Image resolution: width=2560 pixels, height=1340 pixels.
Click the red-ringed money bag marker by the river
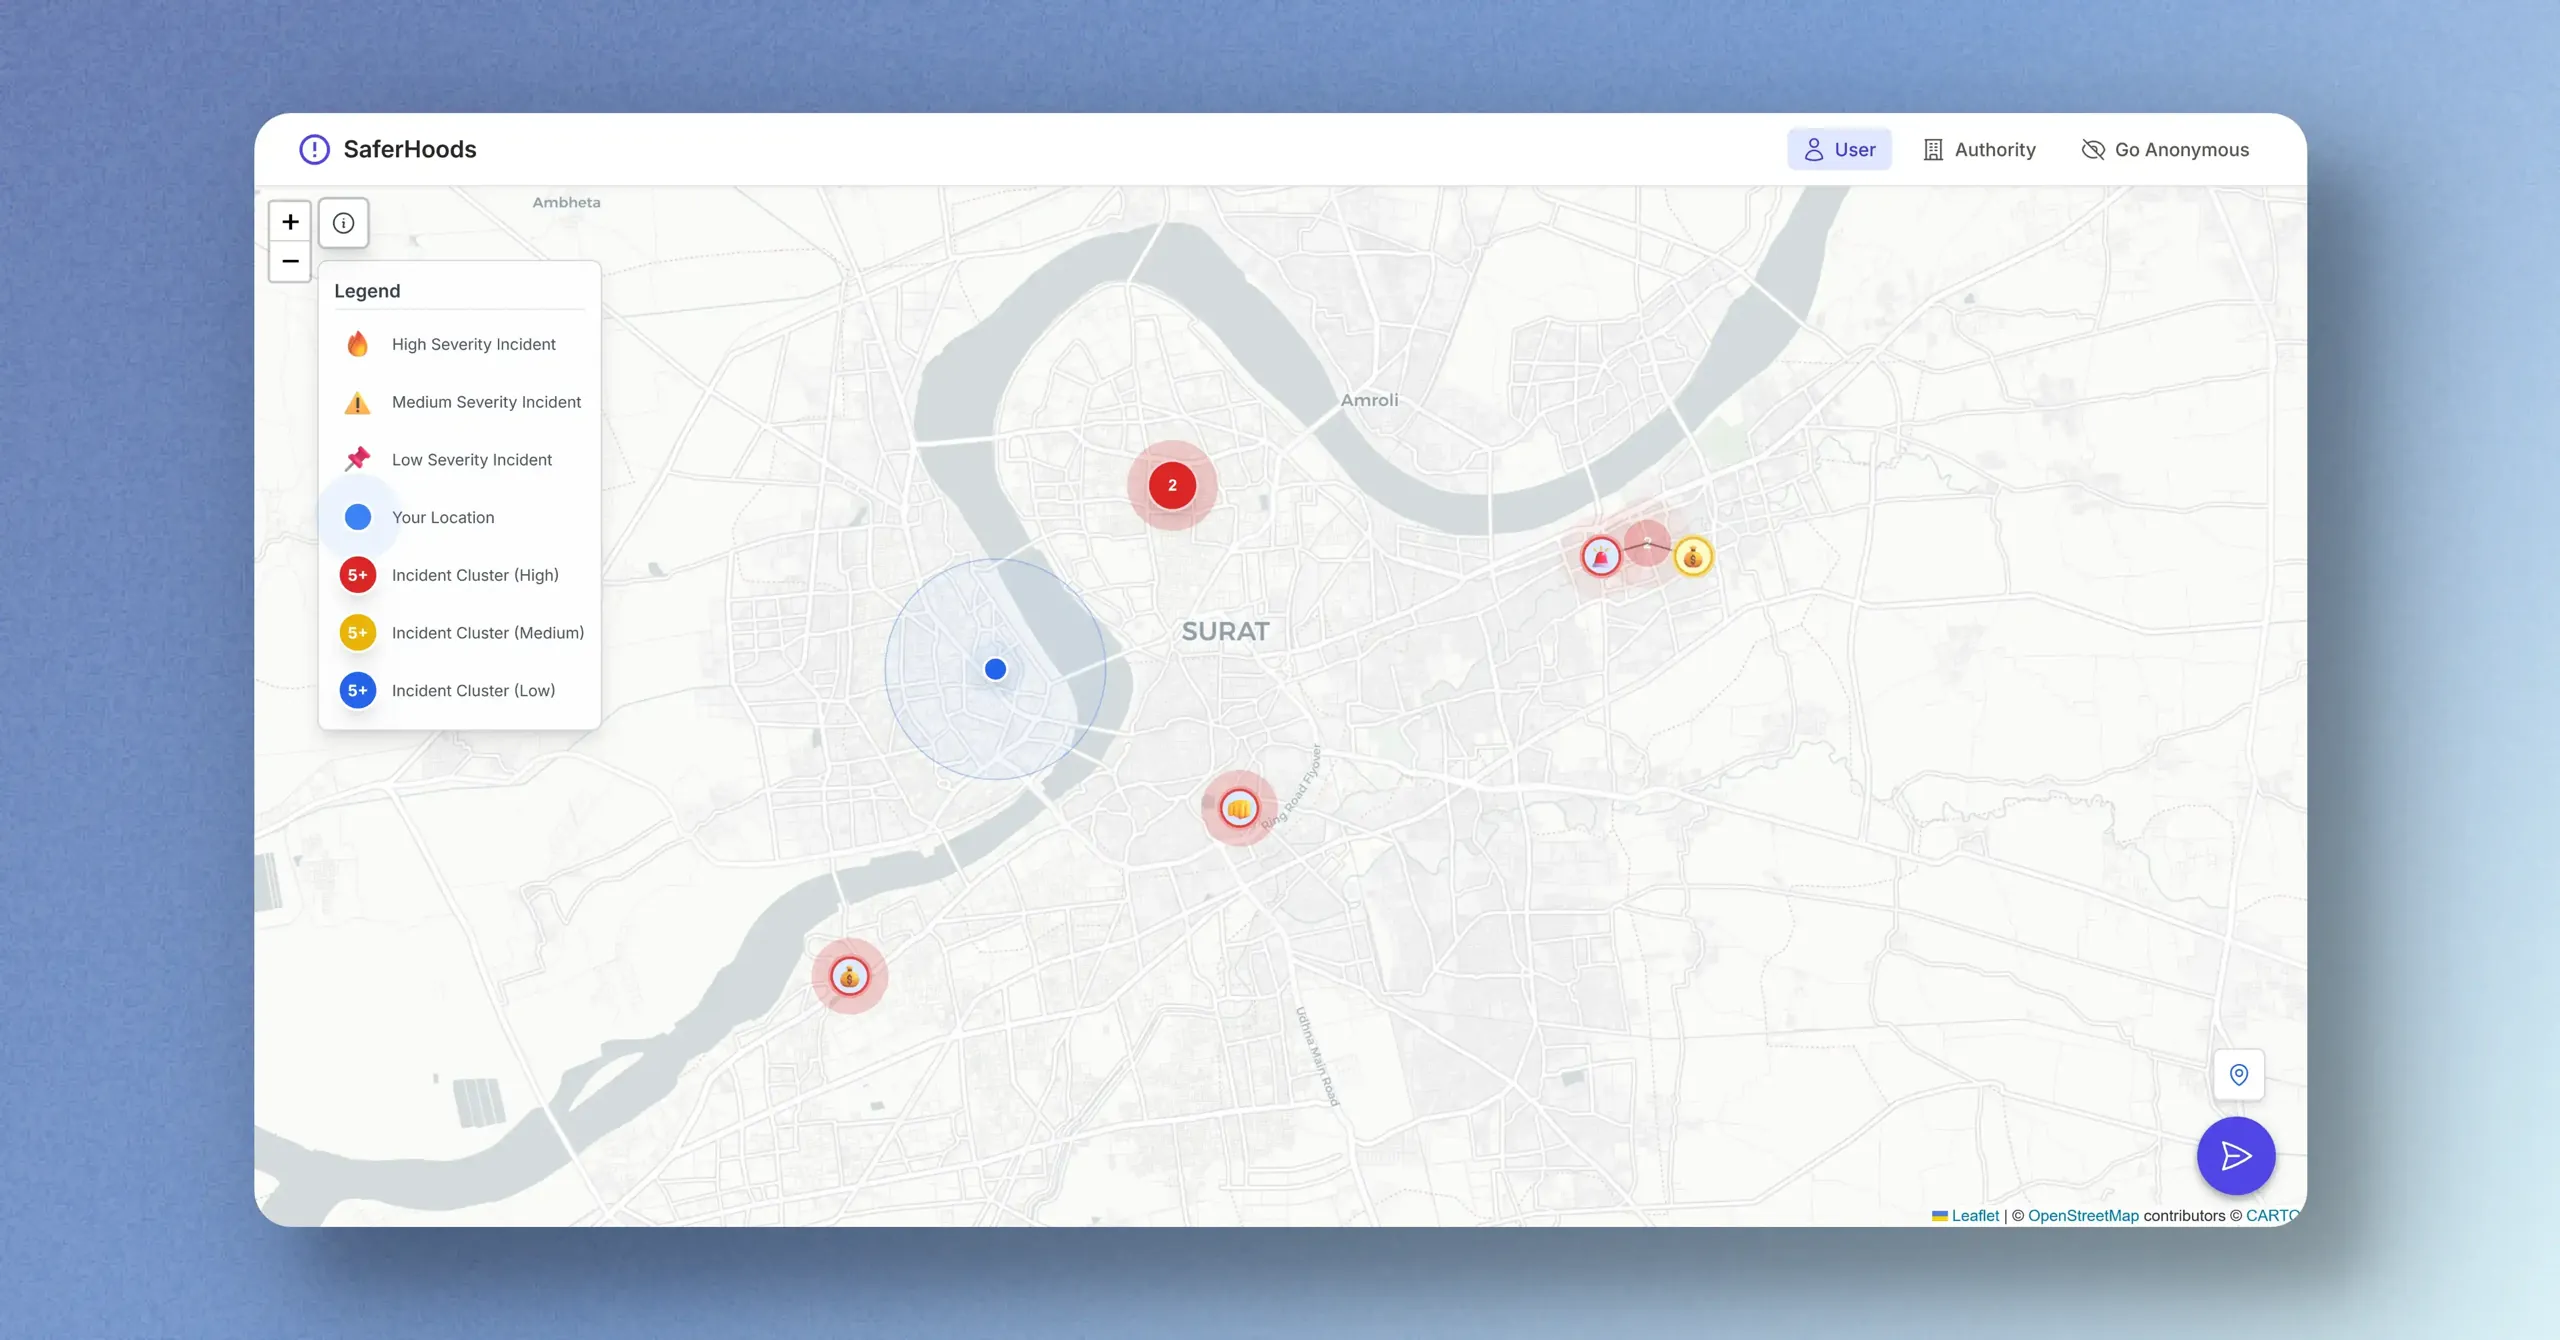click(x=849, y=976)
